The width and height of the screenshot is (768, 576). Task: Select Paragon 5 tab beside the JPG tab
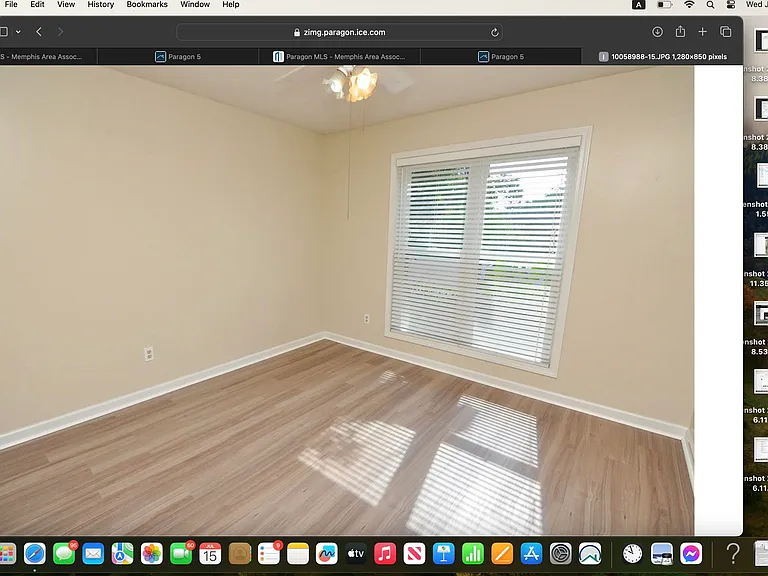point(501,57)
